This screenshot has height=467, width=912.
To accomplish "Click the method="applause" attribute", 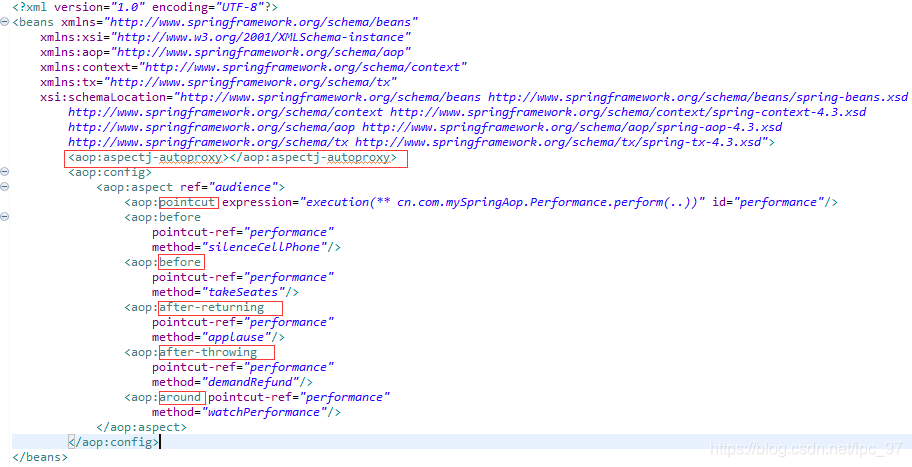I will click(x=212, y=337).
